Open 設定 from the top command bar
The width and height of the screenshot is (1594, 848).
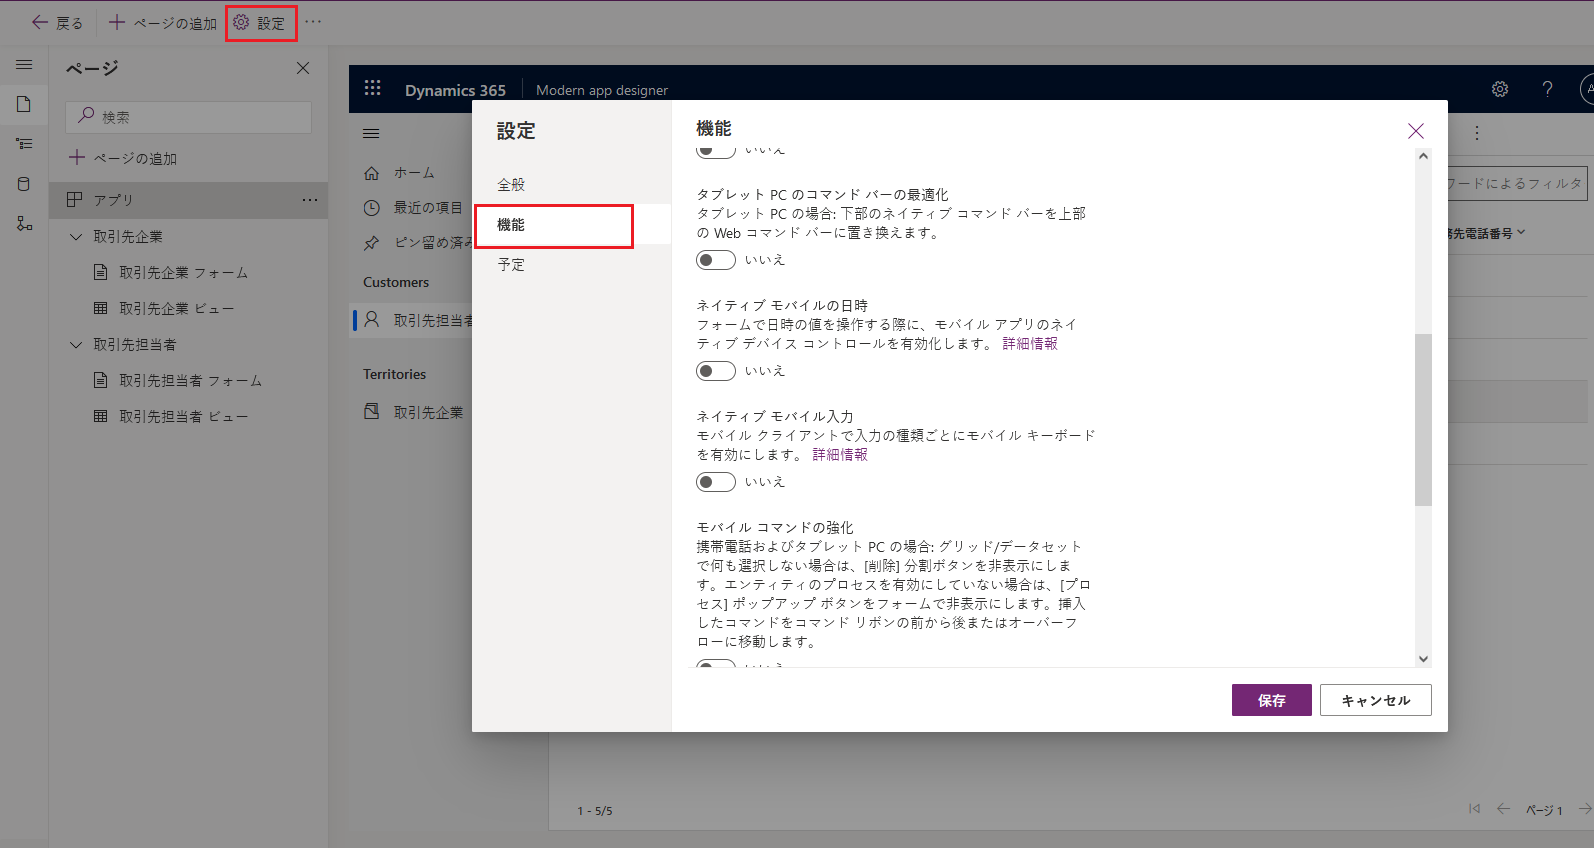click(x=260, y=23)
